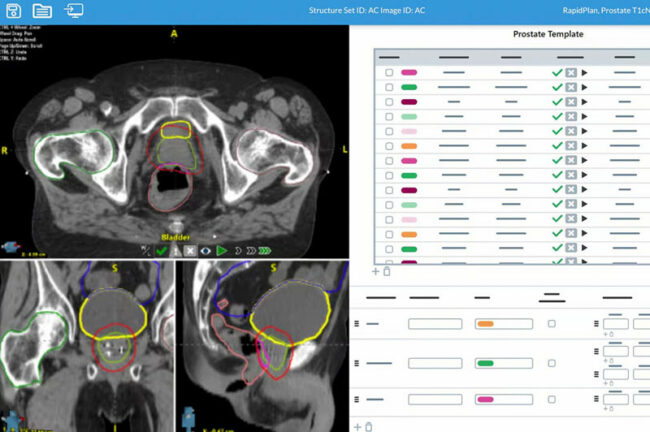Open the folder icon in header
Image resolution: width=650 pixels, height=432 pixels.
[x=42, y=10]
